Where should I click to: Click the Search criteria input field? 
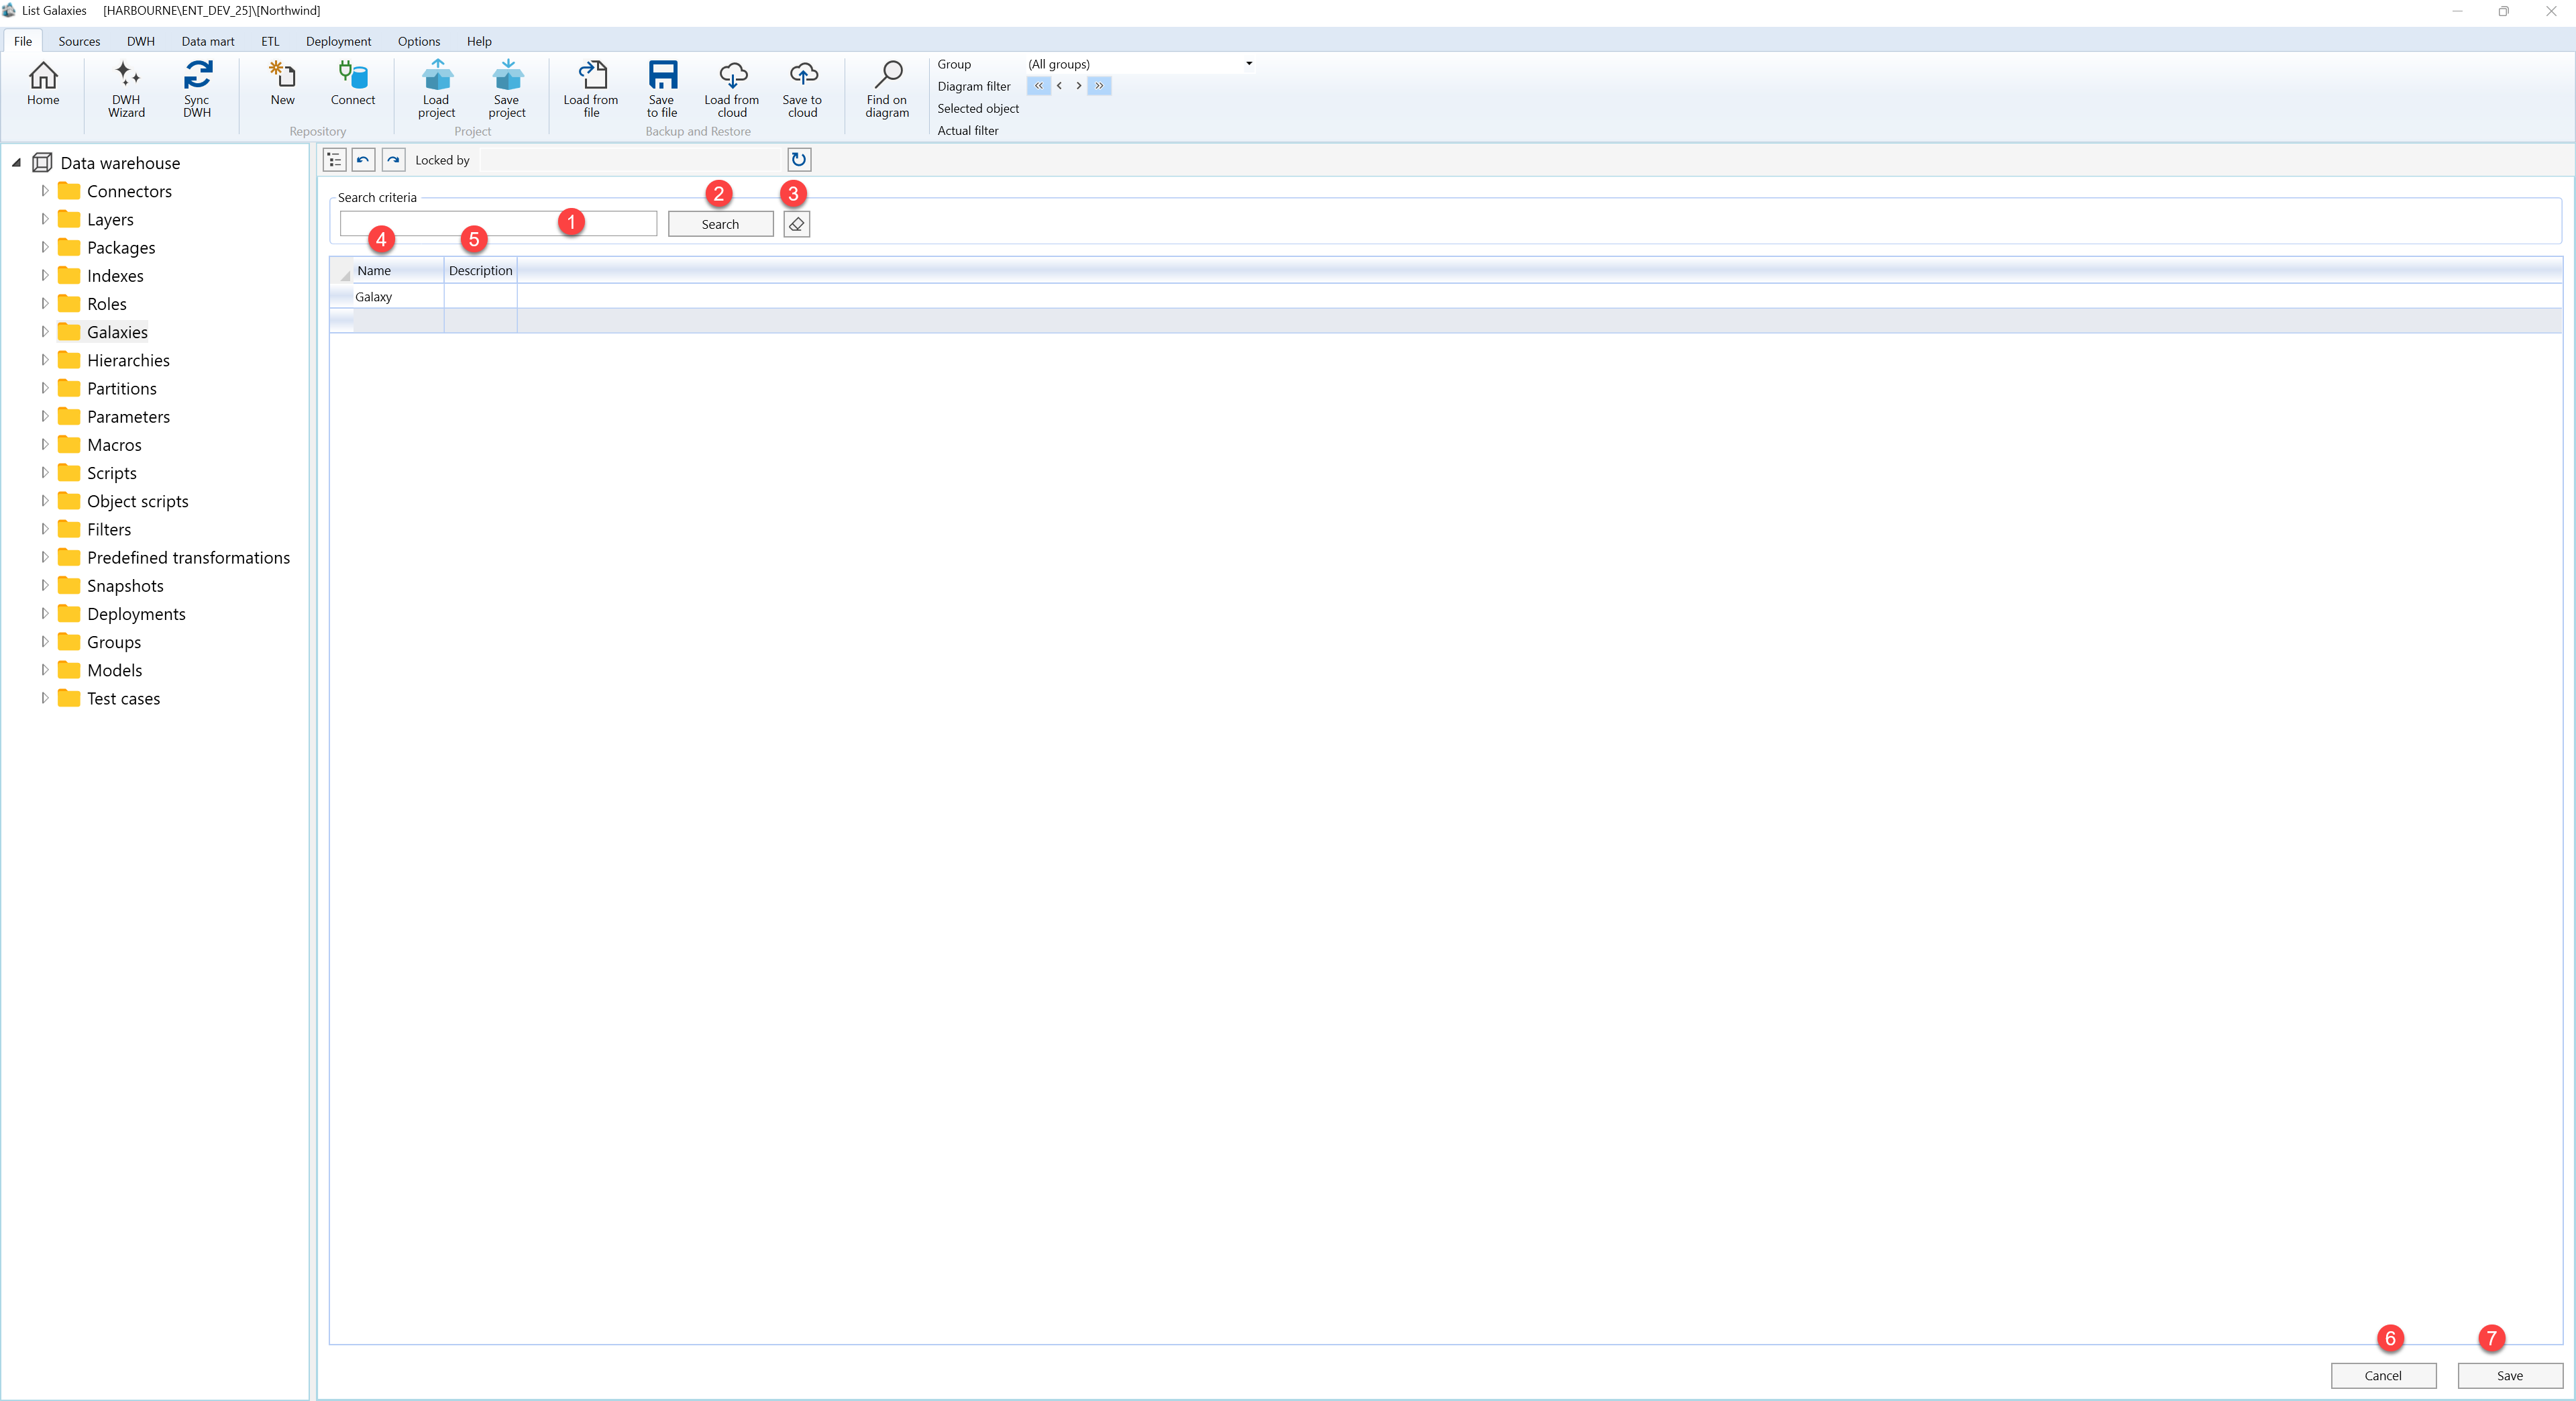click(498, 224)
